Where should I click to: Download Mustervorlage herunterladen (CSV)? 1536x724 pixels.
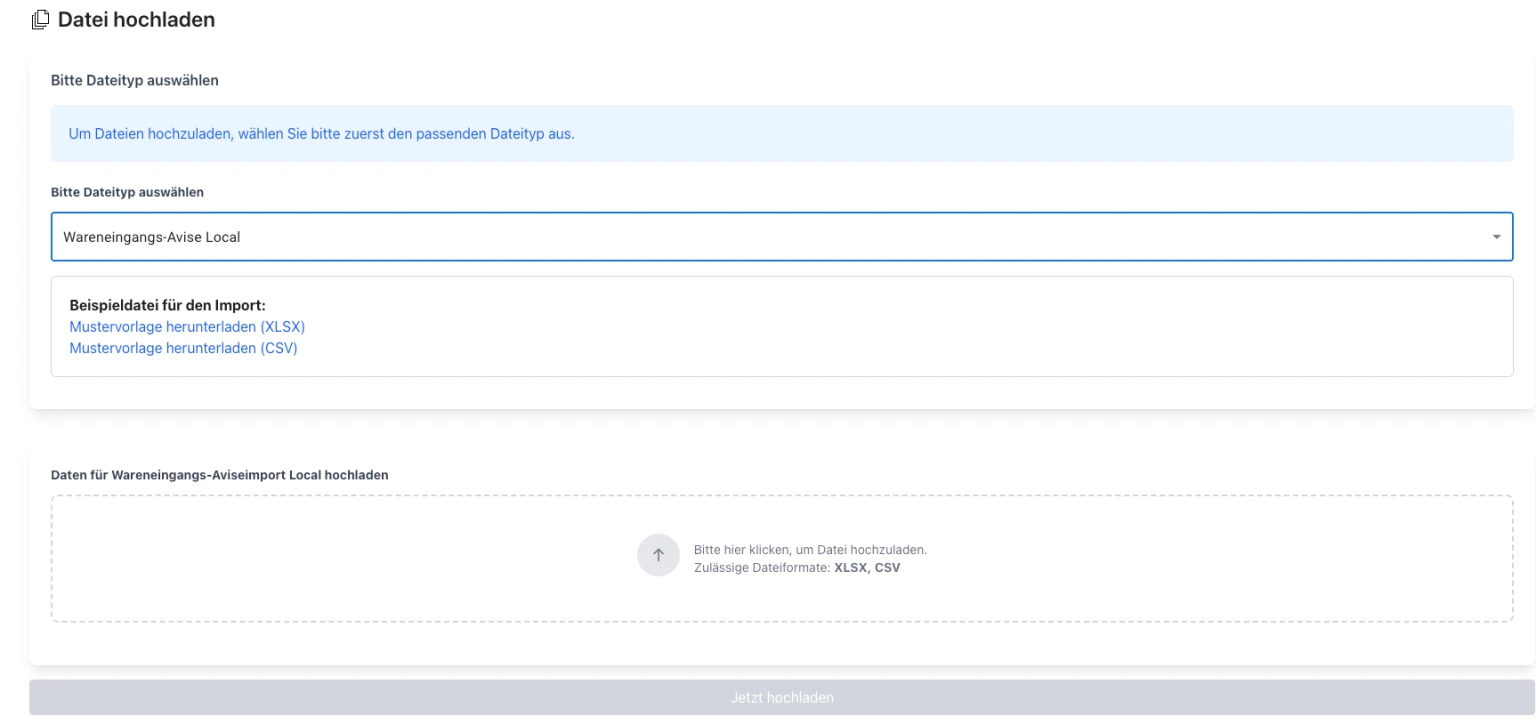click(x=184, y=348)
